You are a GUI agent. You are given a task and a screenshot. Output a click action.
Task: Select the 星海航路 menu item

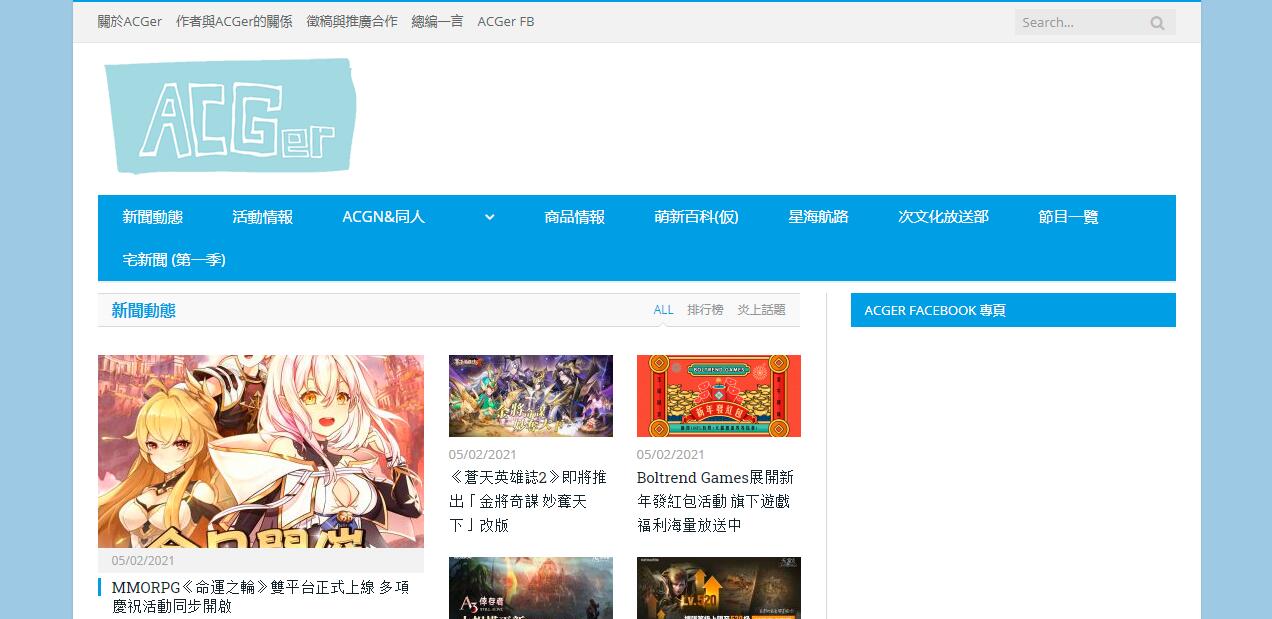[x=819, y=217]
